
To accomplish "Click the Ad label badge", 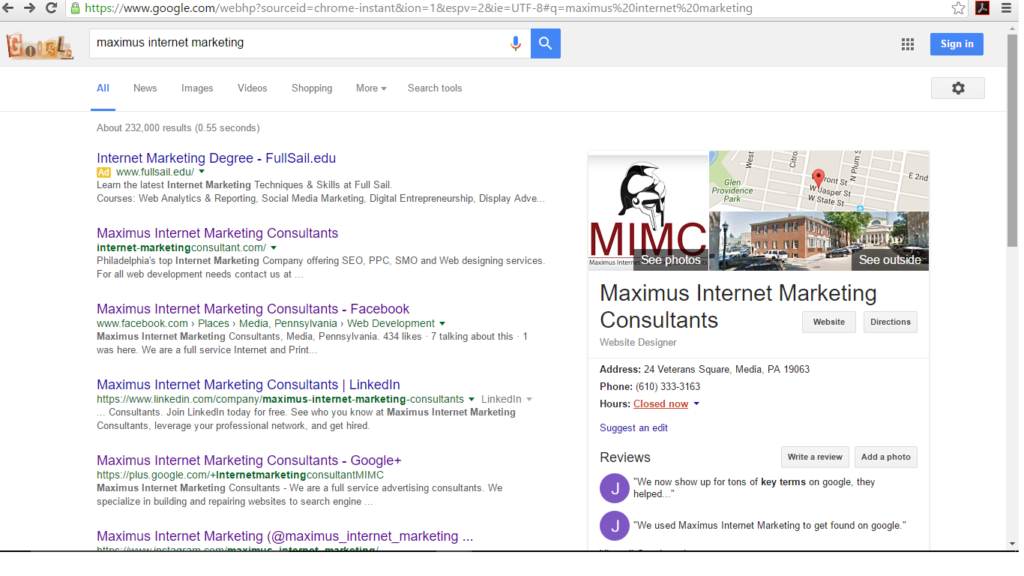I will [x=104, y=172].
